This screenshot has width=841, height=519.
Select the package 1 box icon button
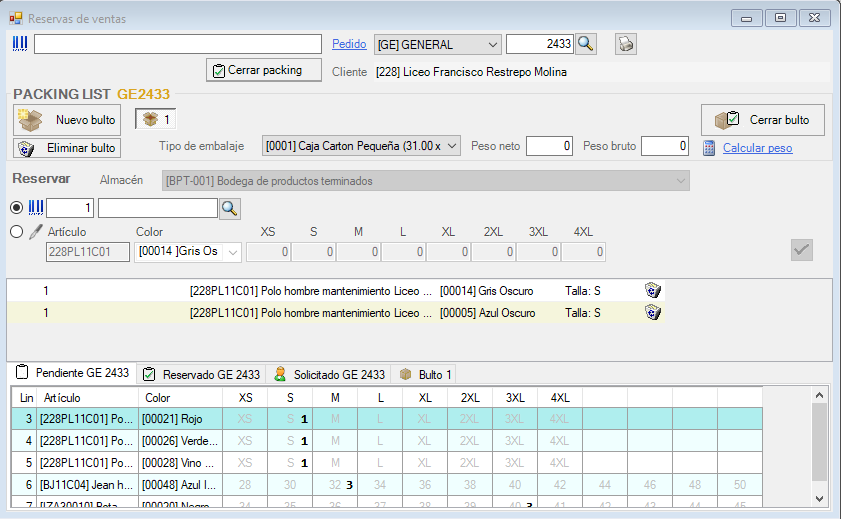click(156, 120)
